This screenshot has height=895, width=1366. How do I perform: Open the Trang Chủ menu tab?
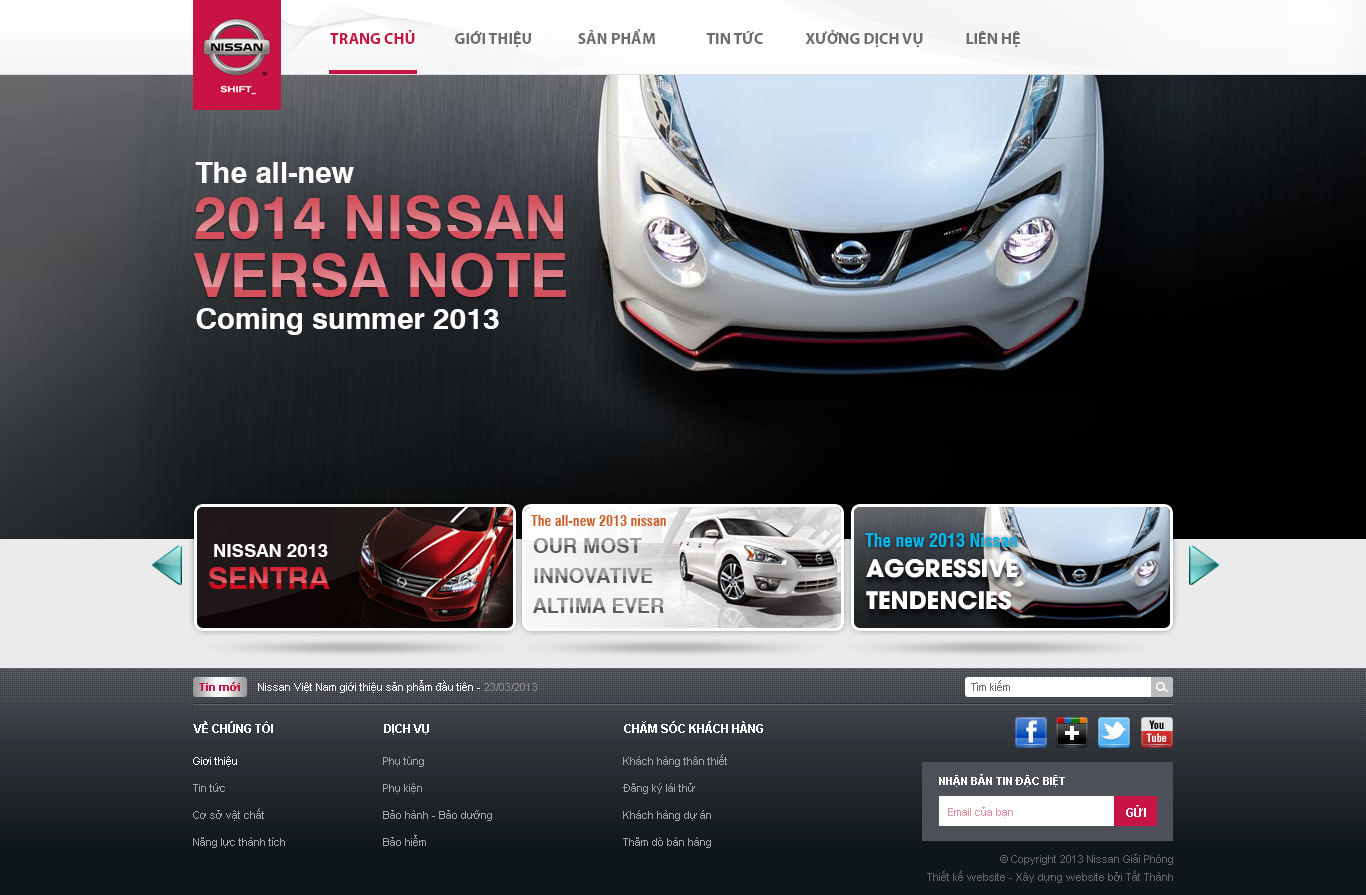tap(372, 39)
